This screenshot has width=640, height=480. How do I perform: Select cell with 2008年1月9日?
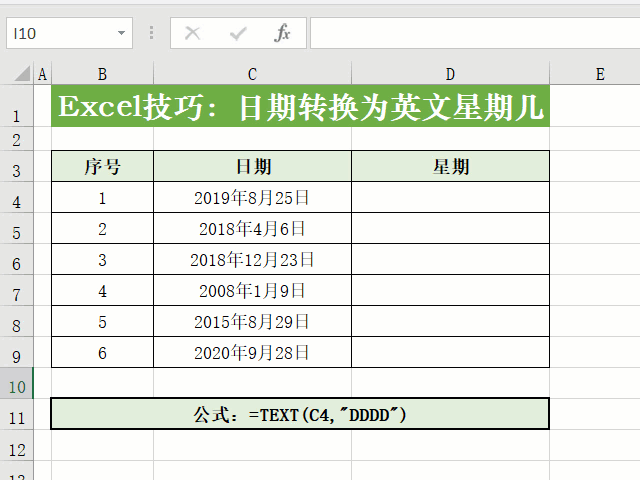point(252,290)
